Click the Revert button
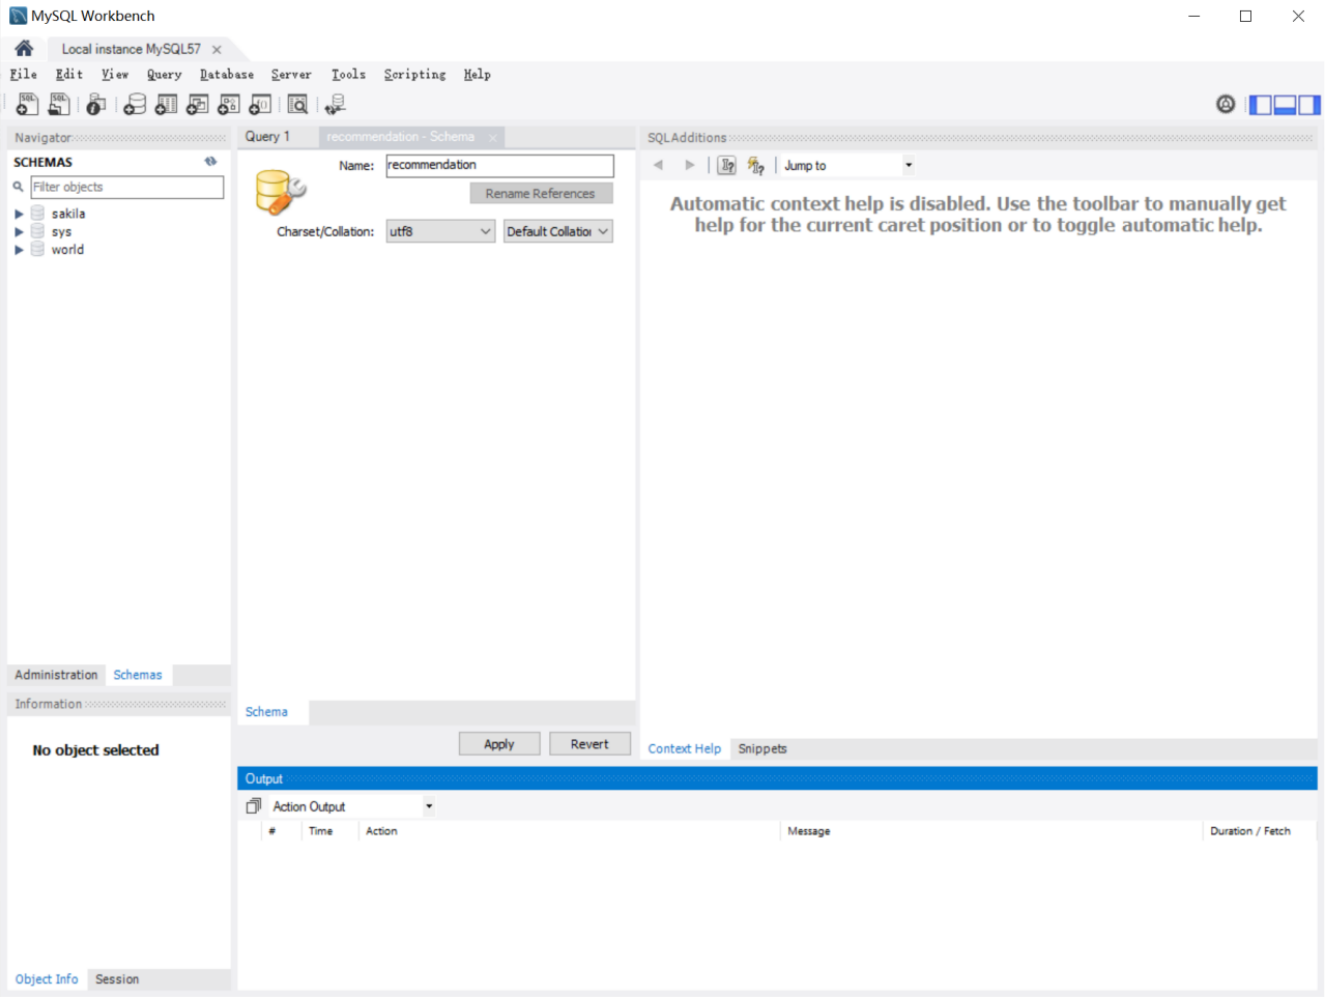The height and width of the screenshot is (1007, 1328). 589,745
